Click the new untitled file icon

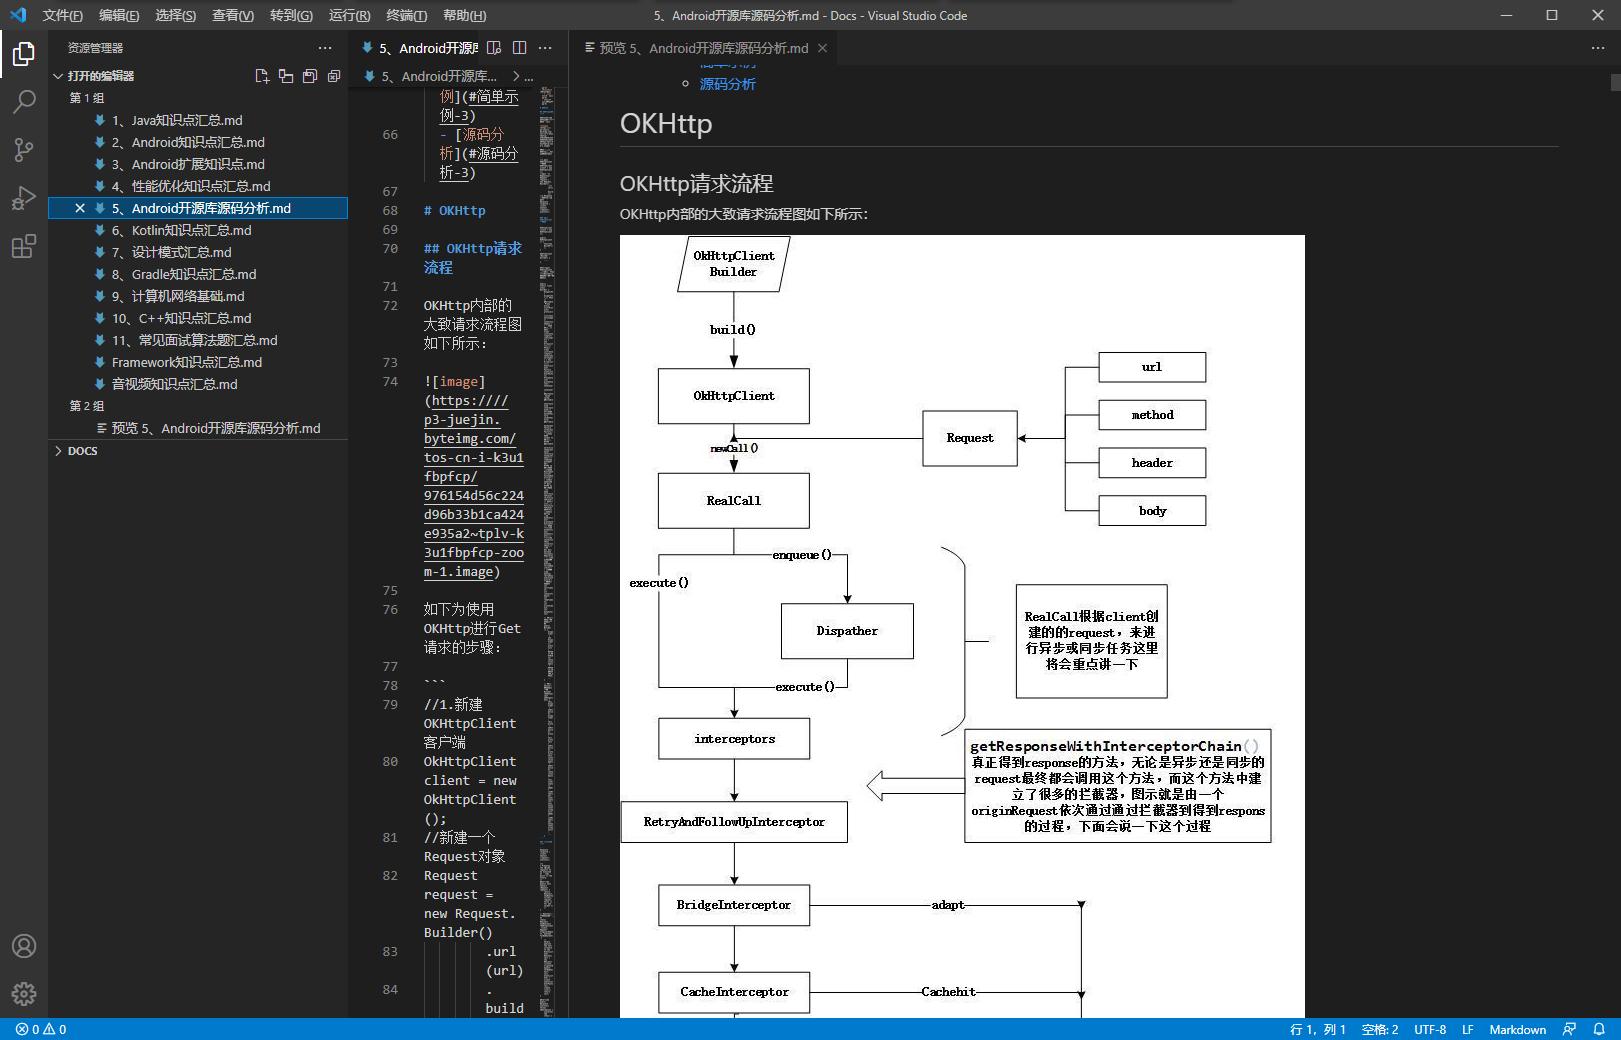click(x=262, y=76)
